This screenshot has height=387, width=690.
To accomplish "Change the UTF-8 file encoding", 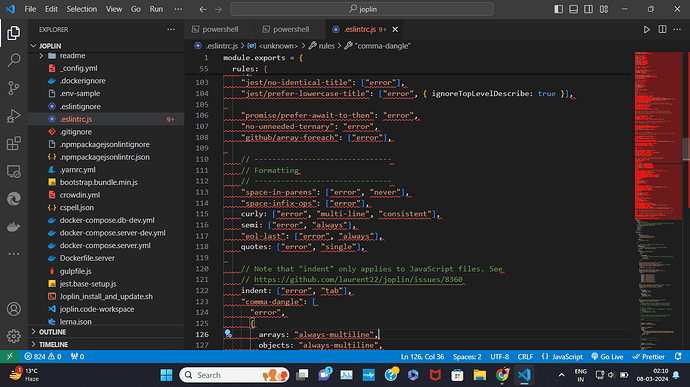I will point(499,357).
